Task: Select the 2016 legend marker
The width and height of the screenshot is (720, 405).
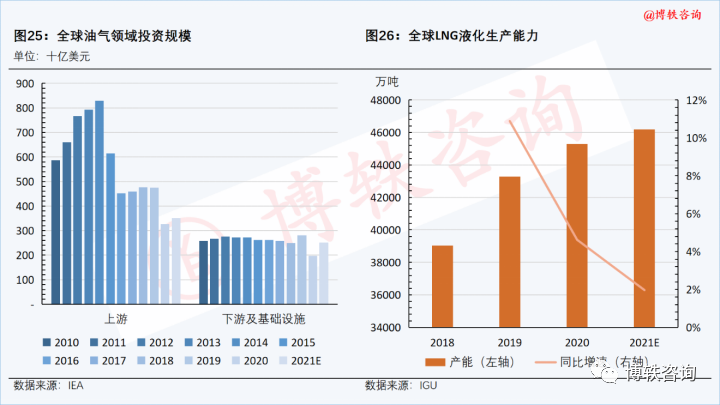Action: [48, 361]
